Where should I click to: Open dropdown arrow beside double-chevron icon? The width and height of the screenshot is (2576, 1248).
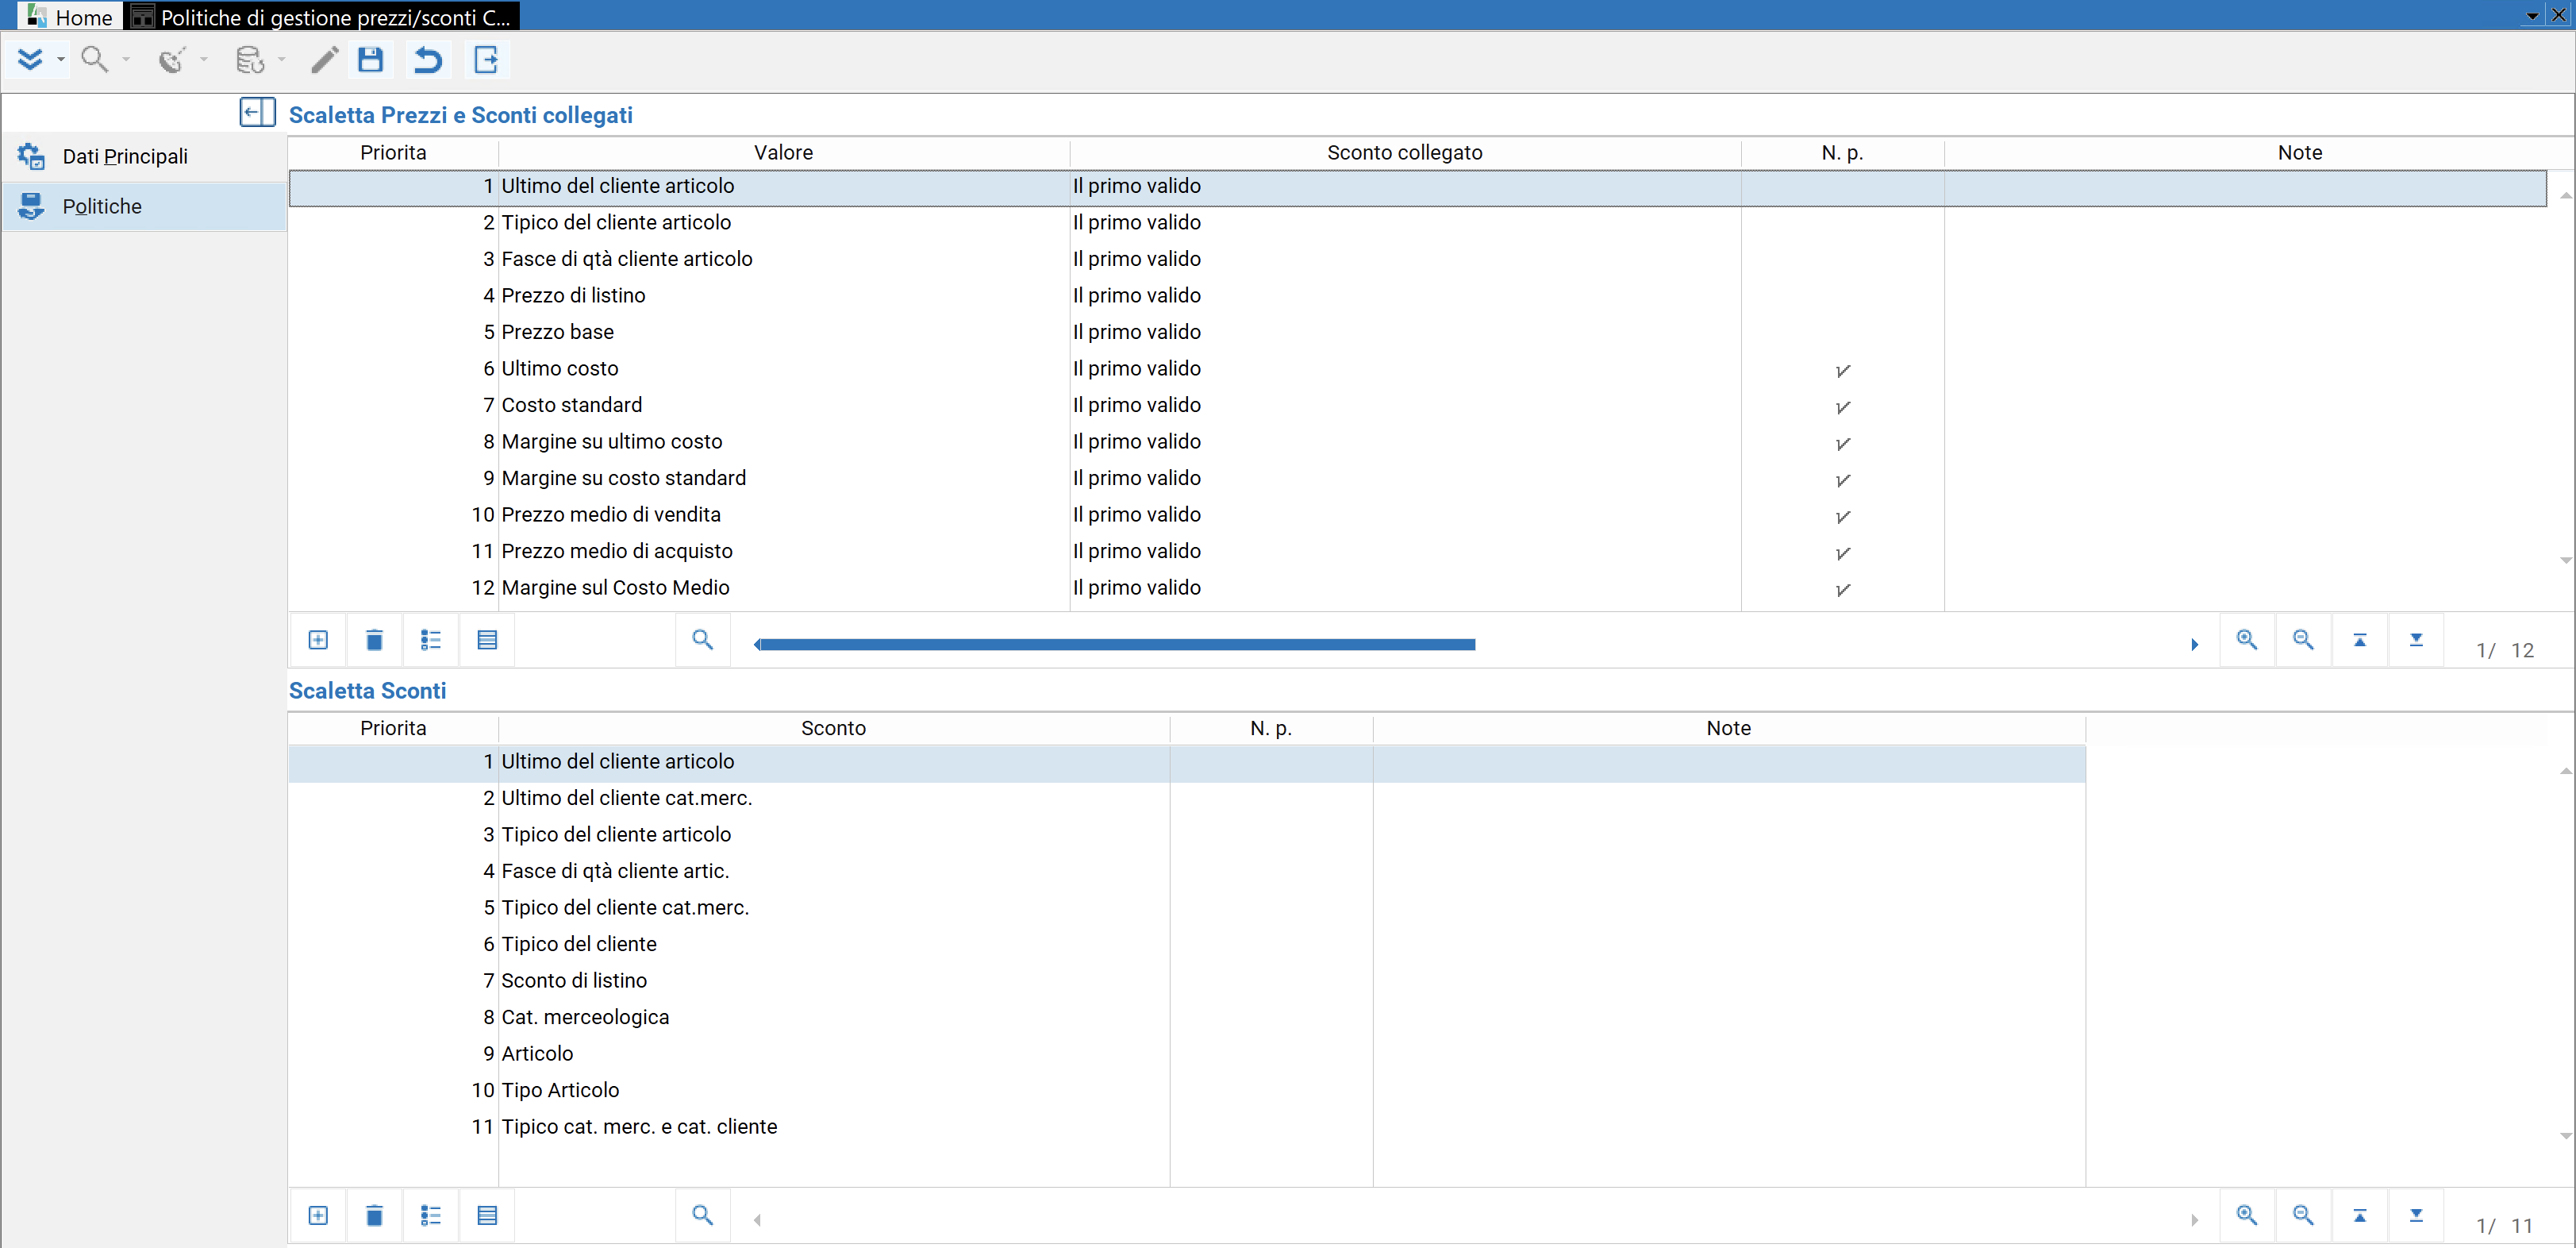click(61, 60)
